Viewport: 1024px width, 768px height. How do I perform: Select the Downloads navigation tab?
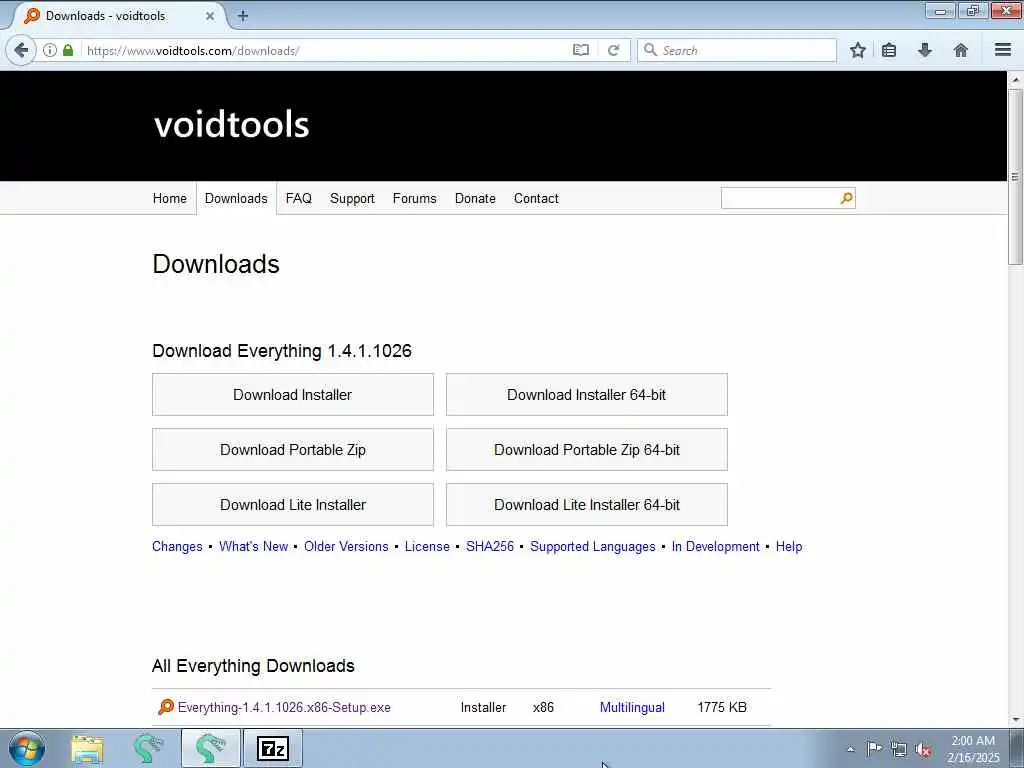coord(236,198)
